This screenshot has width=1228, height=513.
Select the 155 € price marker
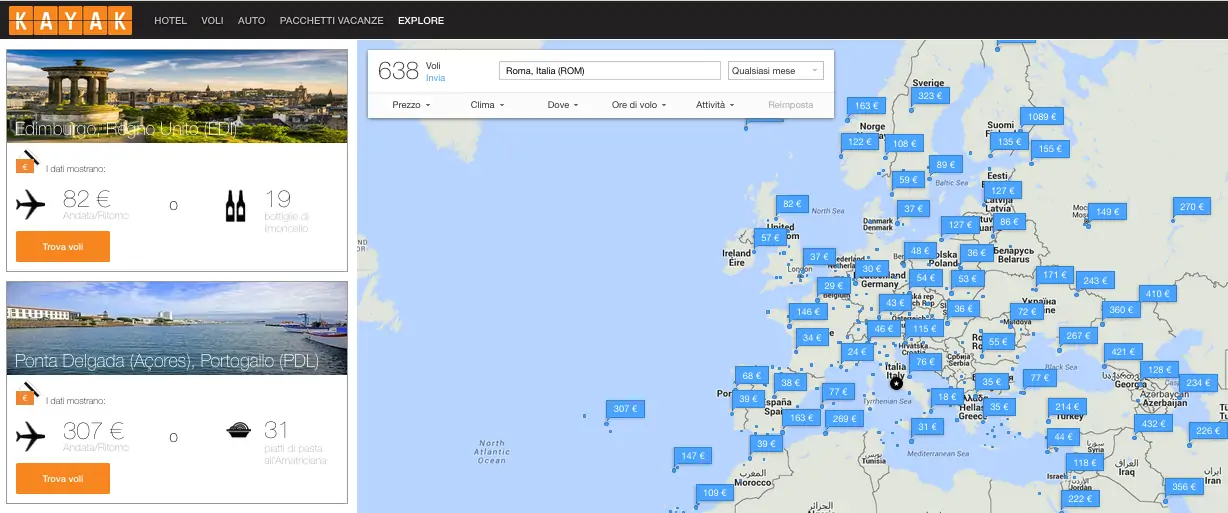coord(1049,149)
